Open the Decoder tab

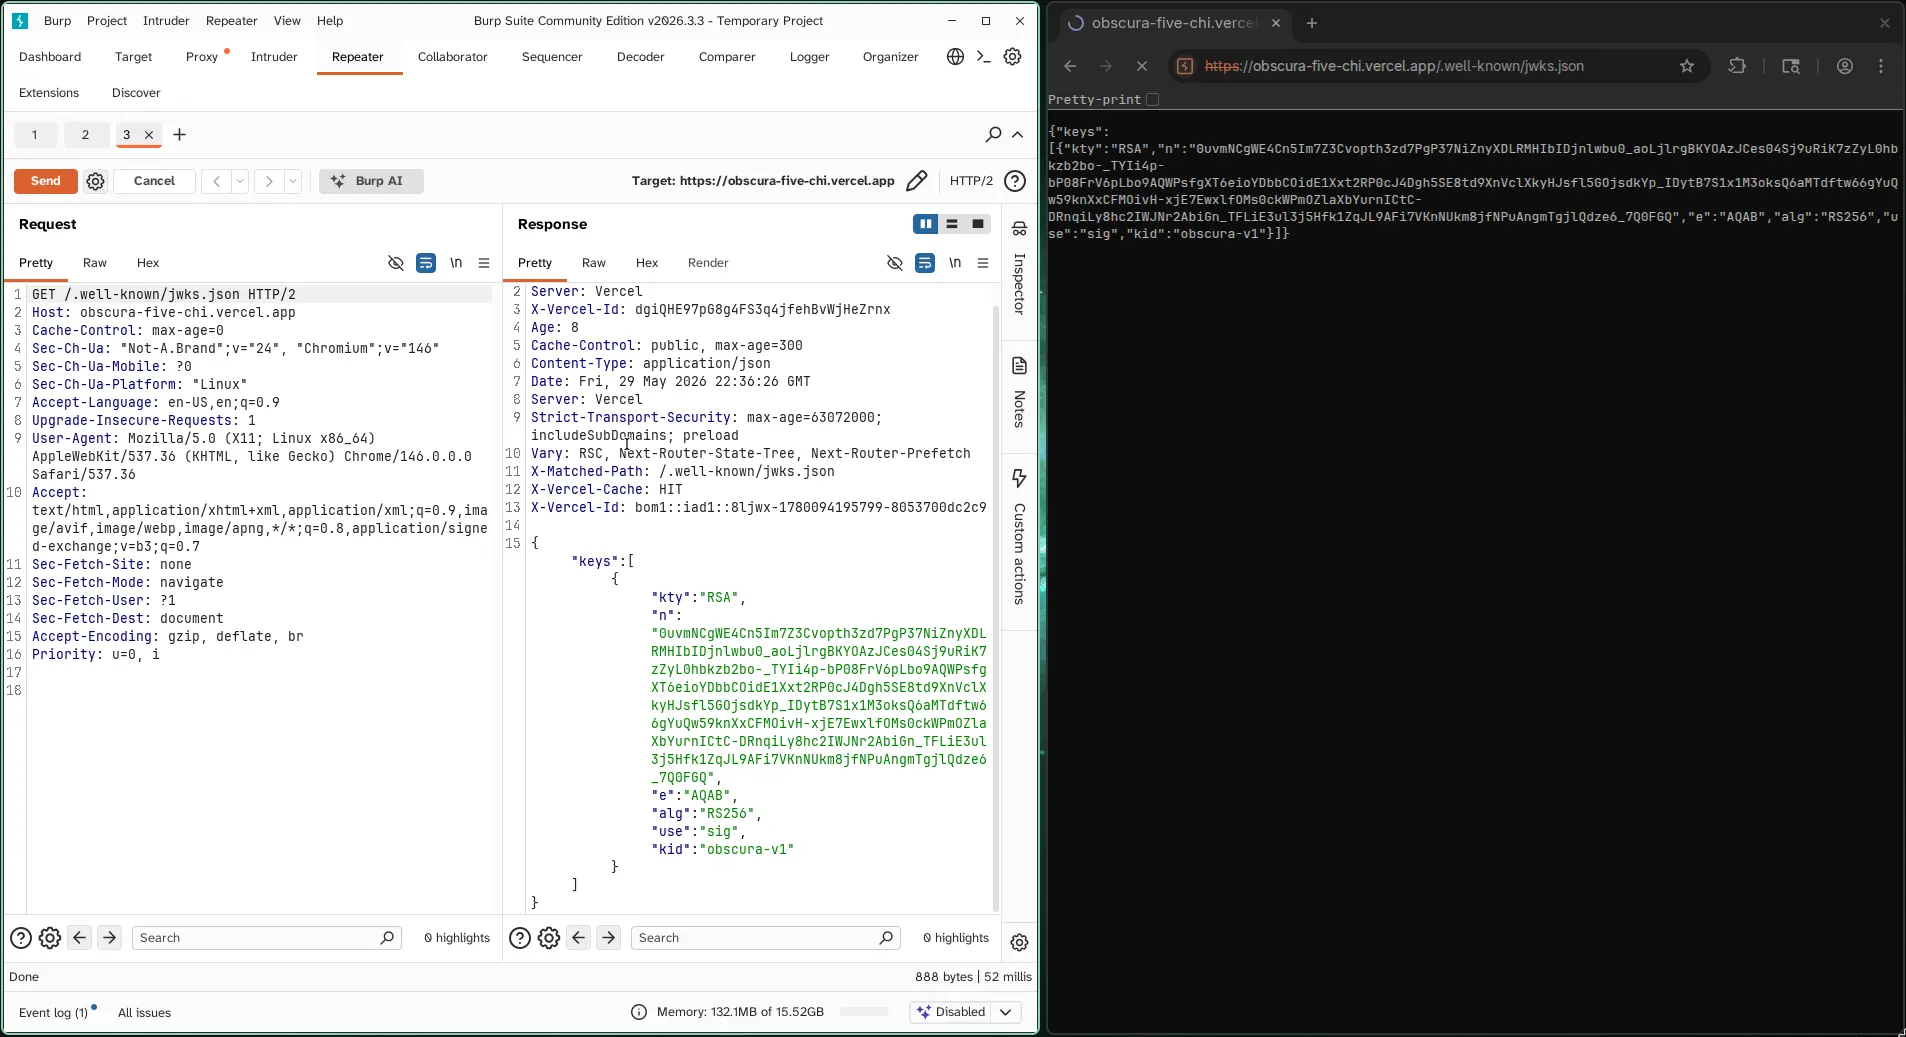click(640, 57)
